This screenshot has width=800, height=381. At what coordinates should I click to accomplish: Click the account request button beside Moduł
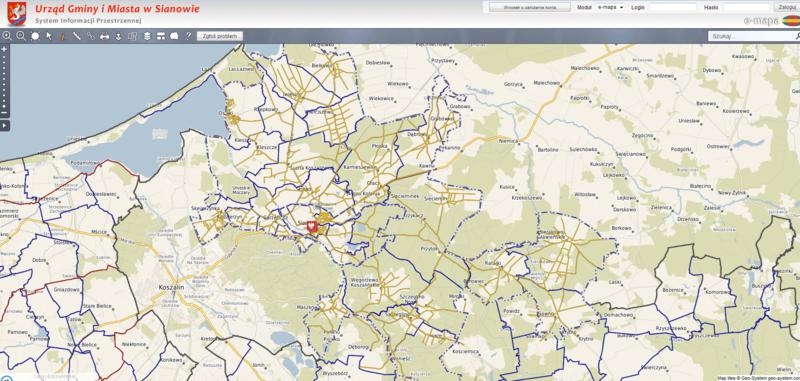click(530, 7)
